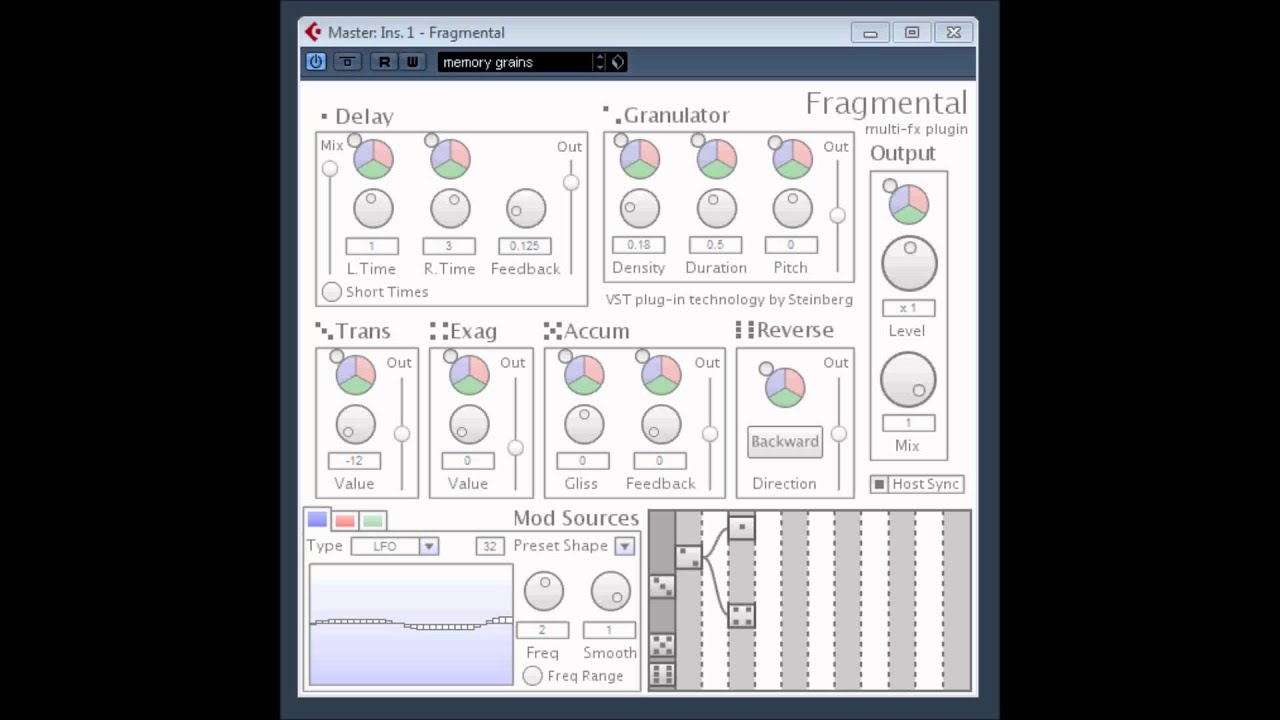This screenshot has width=1280, height=720.
Task: Click the Accum Out slider handle
Action: coord(710,434)
